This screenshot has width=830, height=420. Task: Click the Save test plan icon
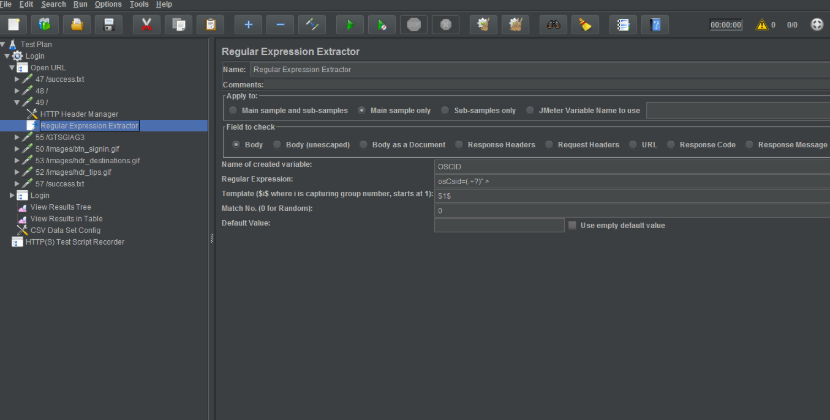click(111, 24)
